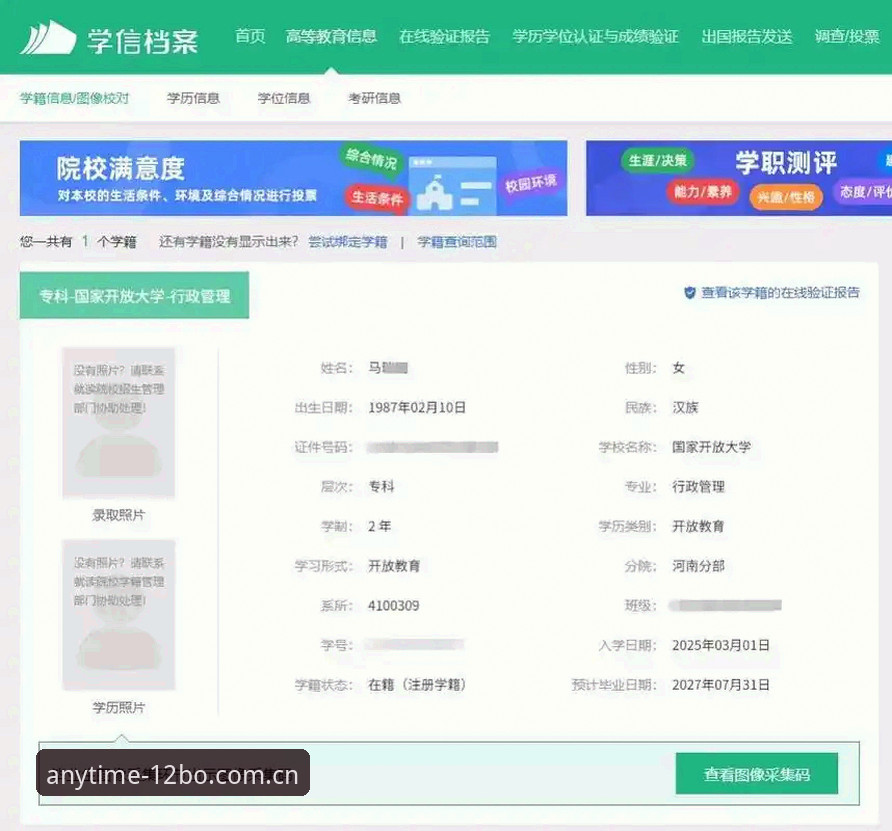Click major value 行政管理
The image size is (892, 831).
[698, 486]
